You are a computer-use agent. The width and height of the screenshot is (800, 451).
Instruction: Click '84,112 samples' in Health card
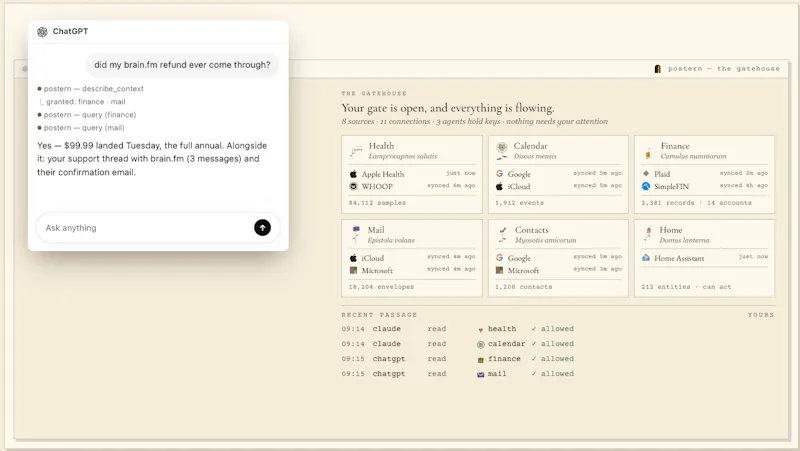377,203
